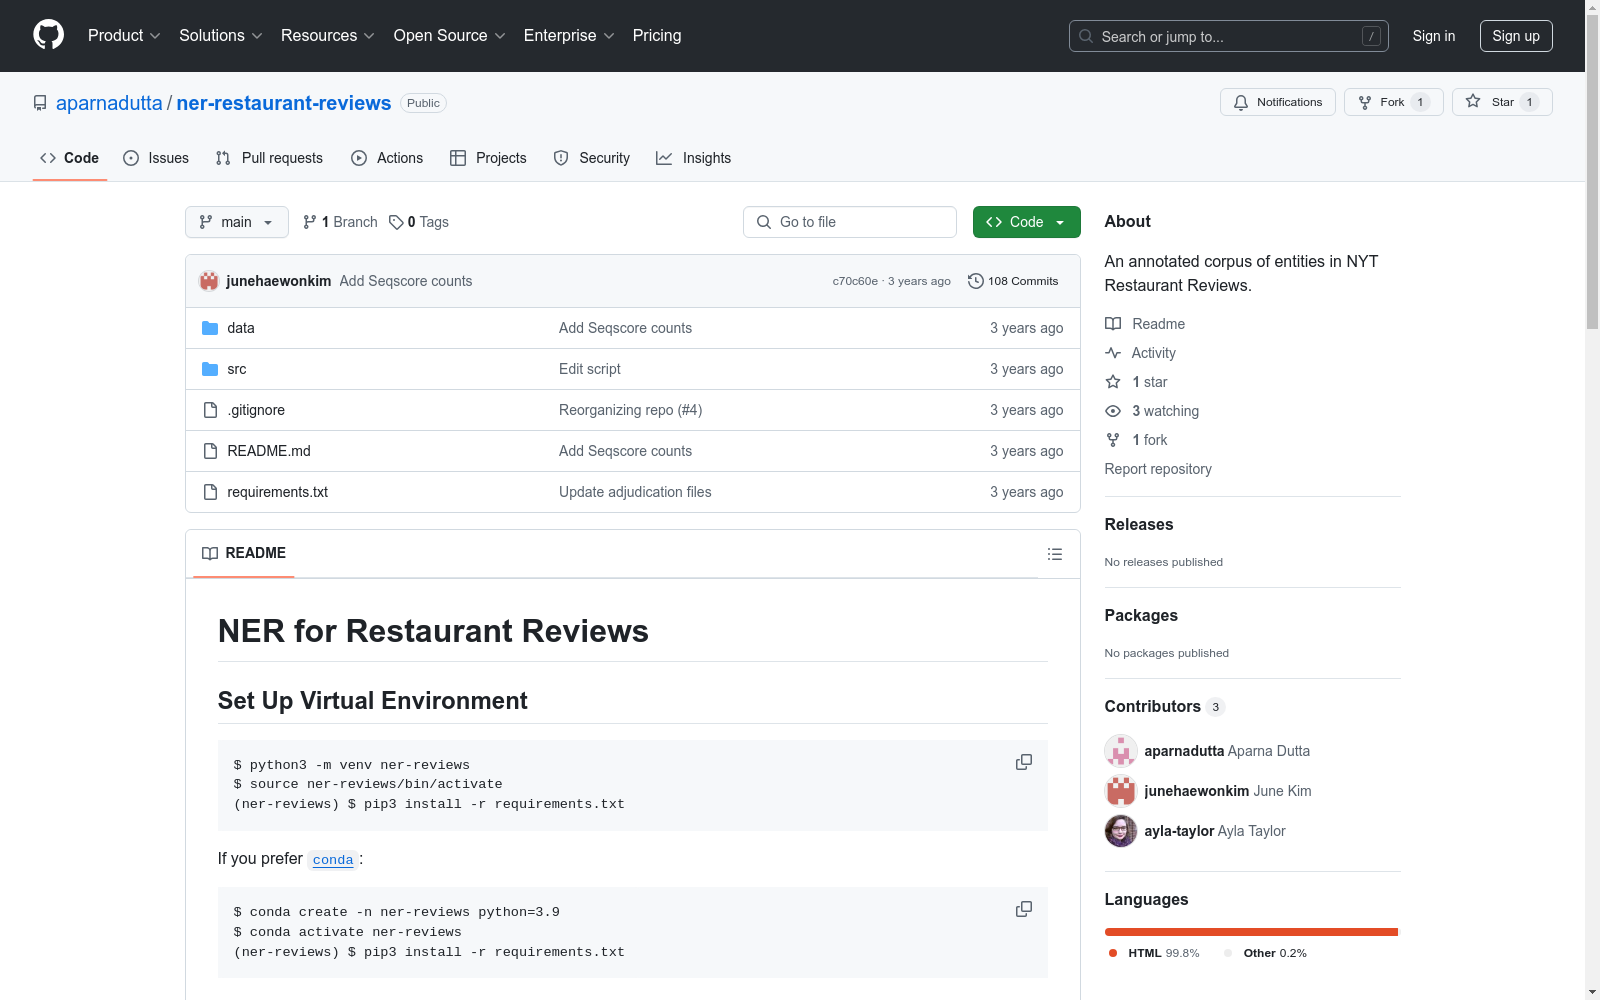Open the Reorganizing repo (#4) commit message
Screen dimensions: 1600x1000
pos(631,410)
